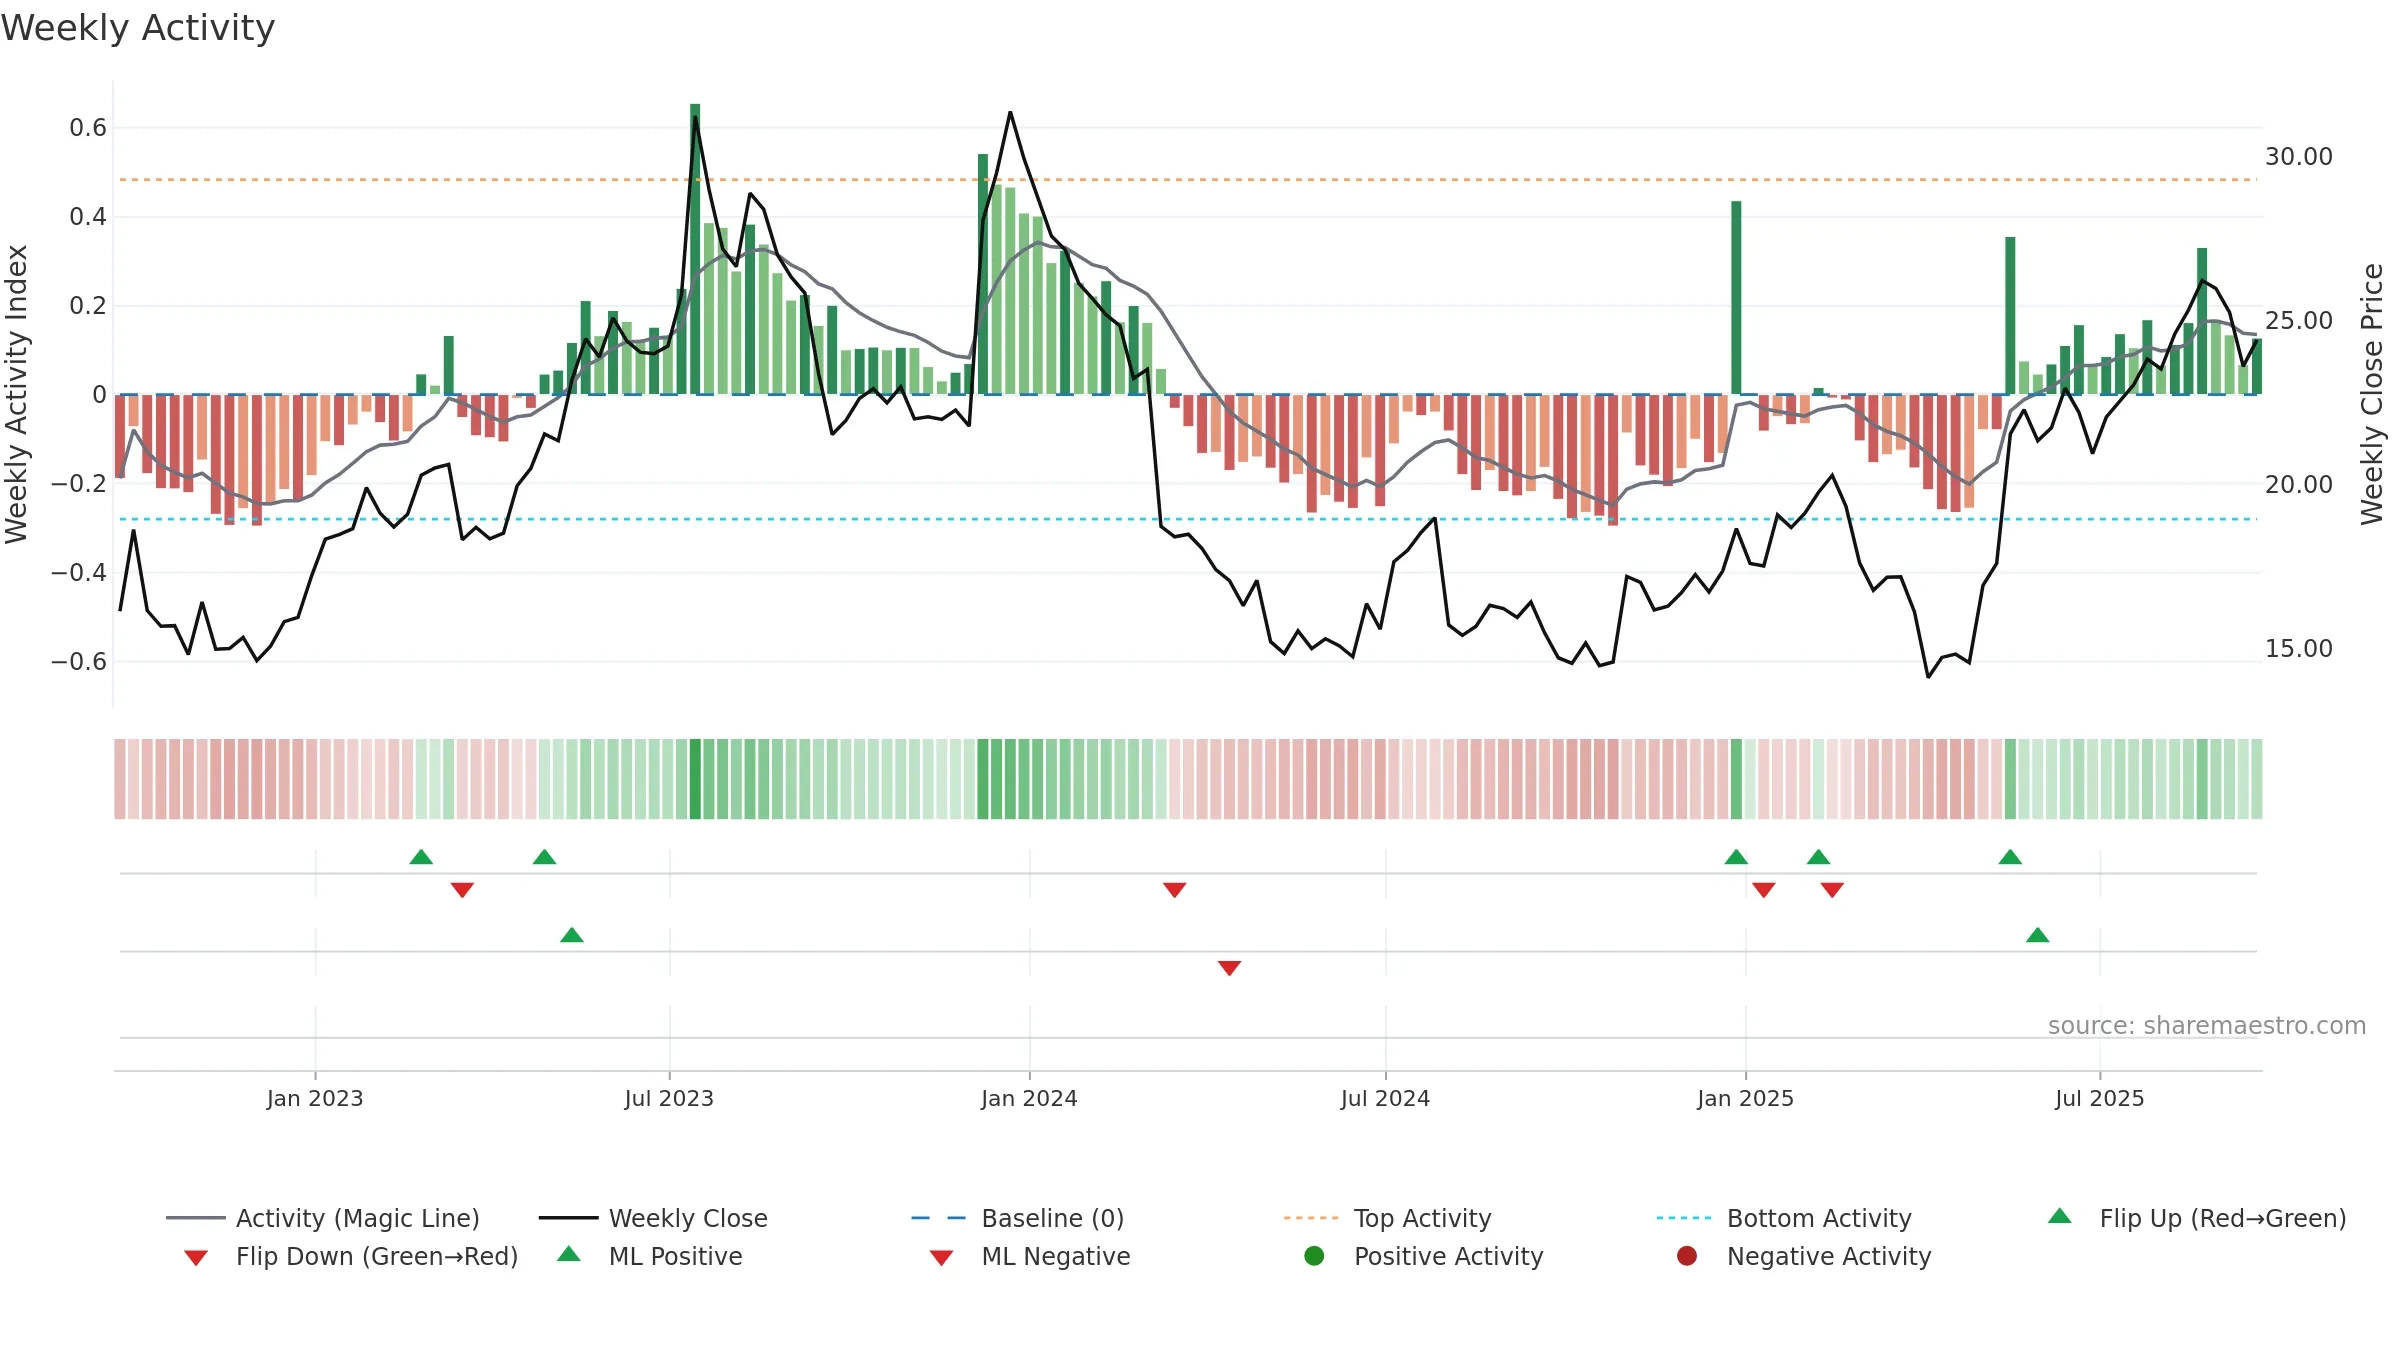Viewport: 2400px width, 1350px height.
Task: Click the Flip Down triangle near March 2024
Action: click(x=1174, y=890)
